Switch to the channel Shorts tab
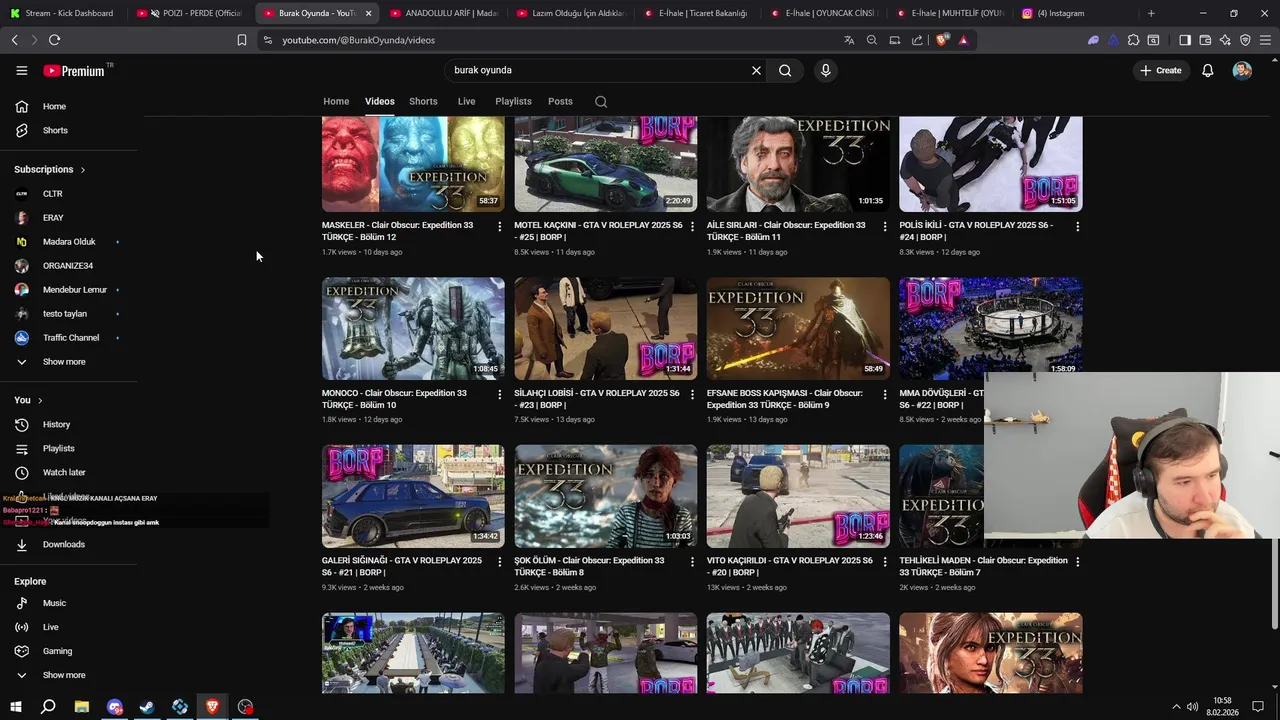This screenshot has width=1280, height=720. pos(423,101)
